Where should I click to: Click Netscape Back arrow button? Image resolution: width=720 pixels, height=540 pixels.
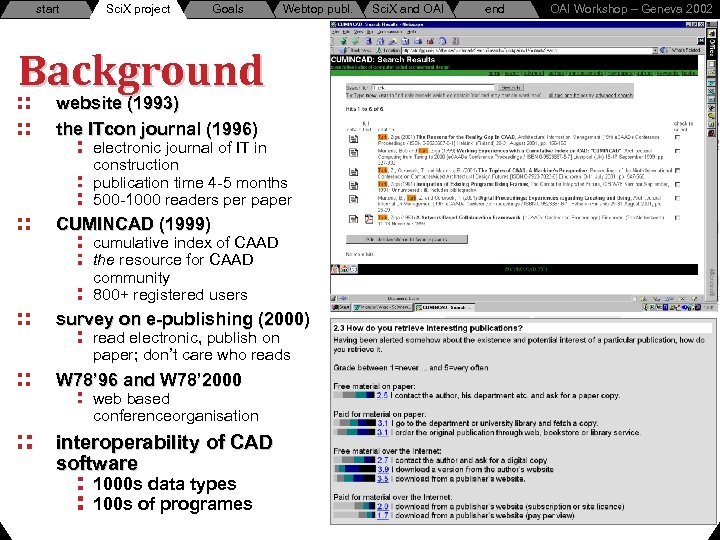343,41
